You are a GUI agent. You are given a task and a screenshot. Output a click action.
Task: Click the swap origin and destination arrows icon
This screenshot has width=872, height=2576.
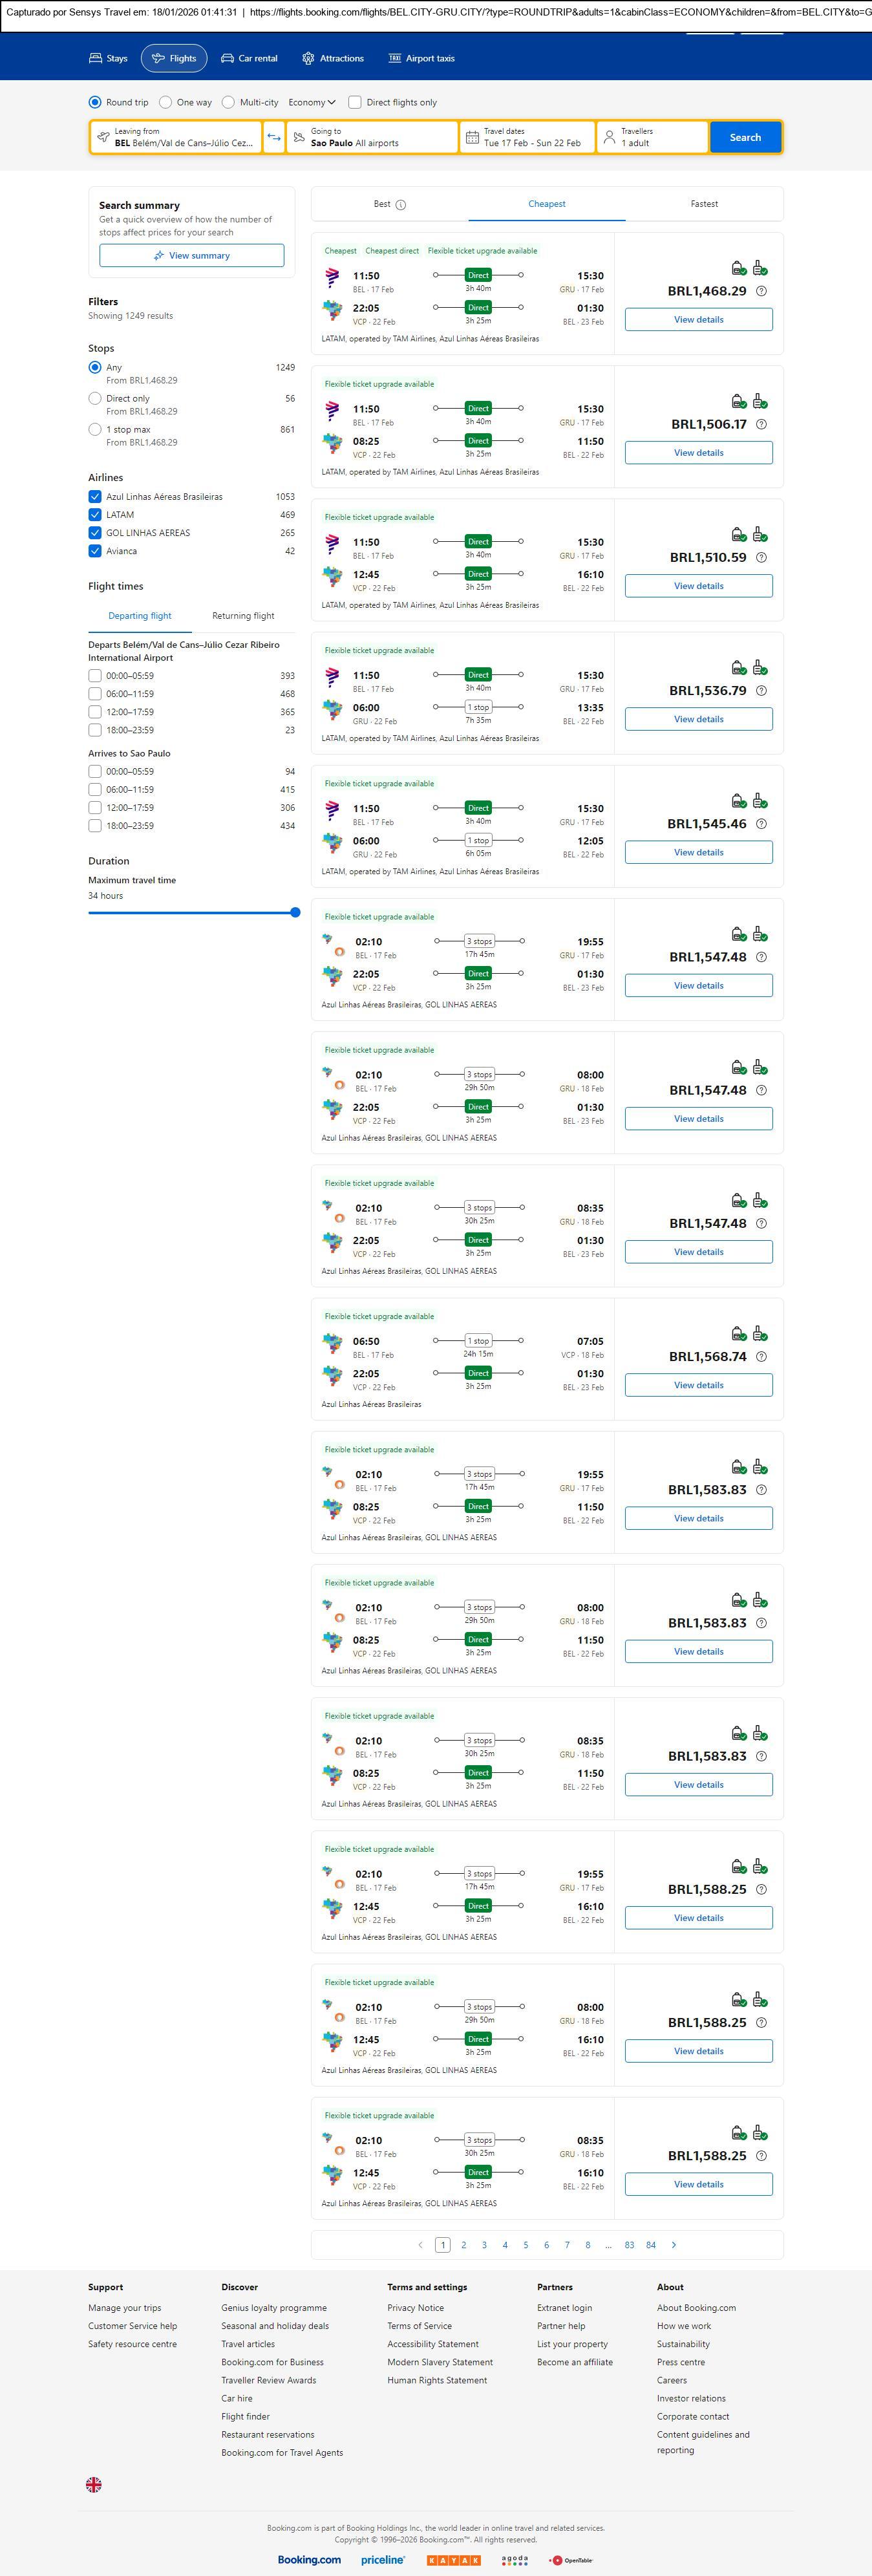pos(274,137)
